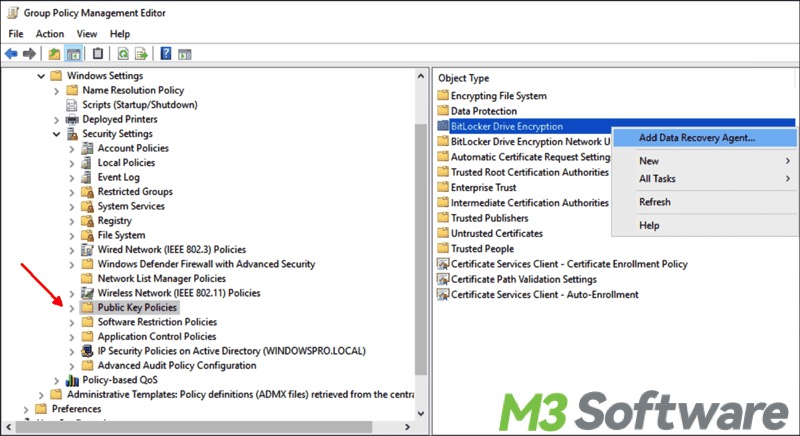Viewport: 800px width, 436px height.
Task: Click the Show/Hide Action Pane icon
Action: [x=185, y=54]
